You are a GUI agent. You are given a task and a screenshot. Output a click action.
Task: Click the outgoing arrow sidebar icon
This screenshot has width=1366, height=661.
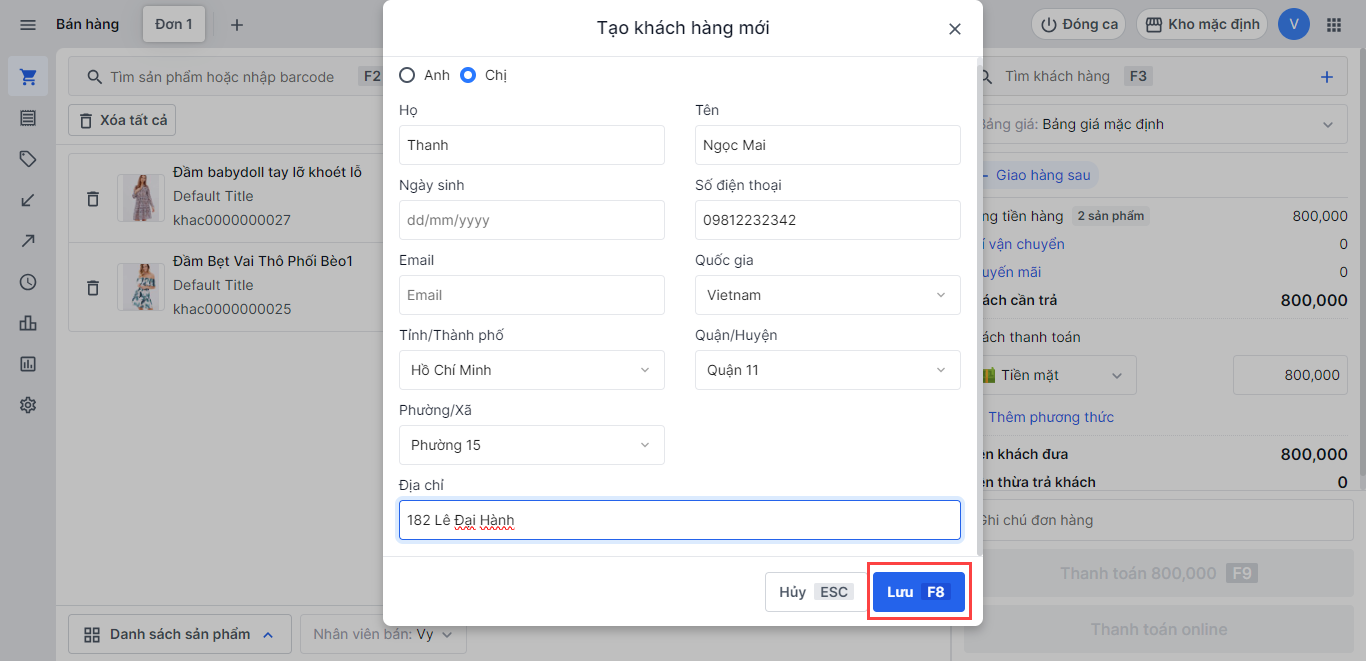28,241
